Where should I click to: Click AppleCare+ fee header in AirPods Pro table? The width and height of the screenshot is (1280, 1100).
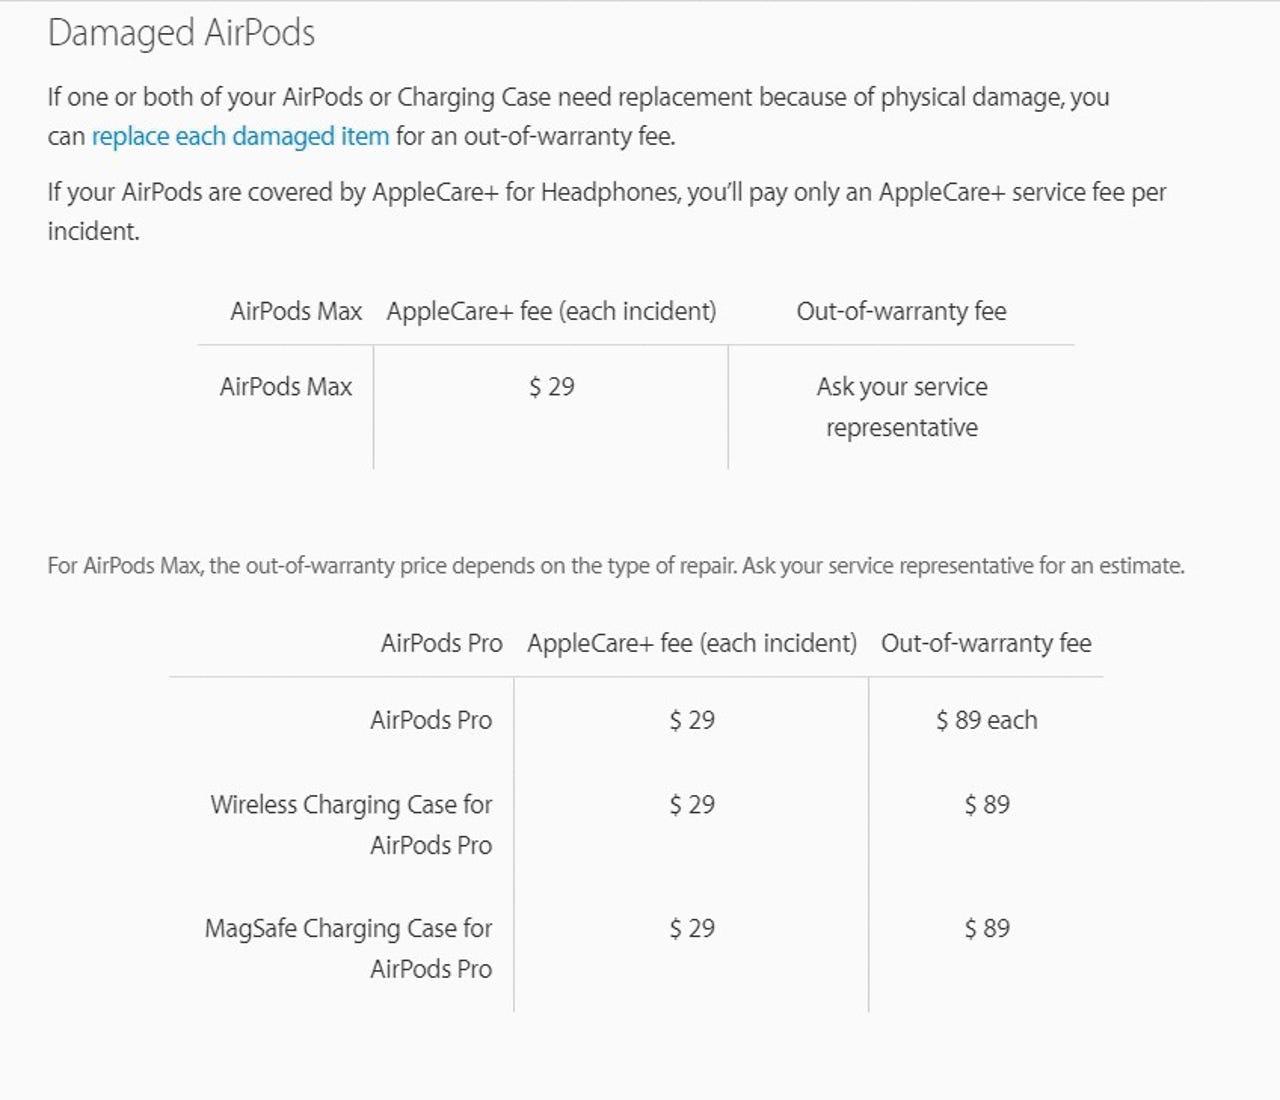[692, 643]
